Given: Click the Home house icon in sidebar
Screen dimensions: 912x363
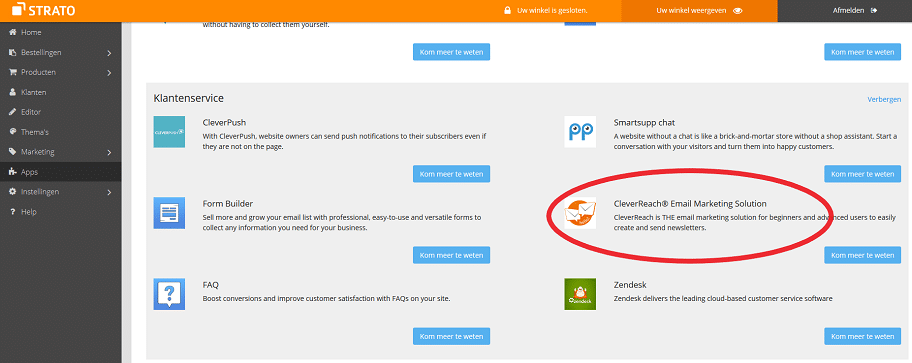Looking at the screenshot, I should click(12, 33).
